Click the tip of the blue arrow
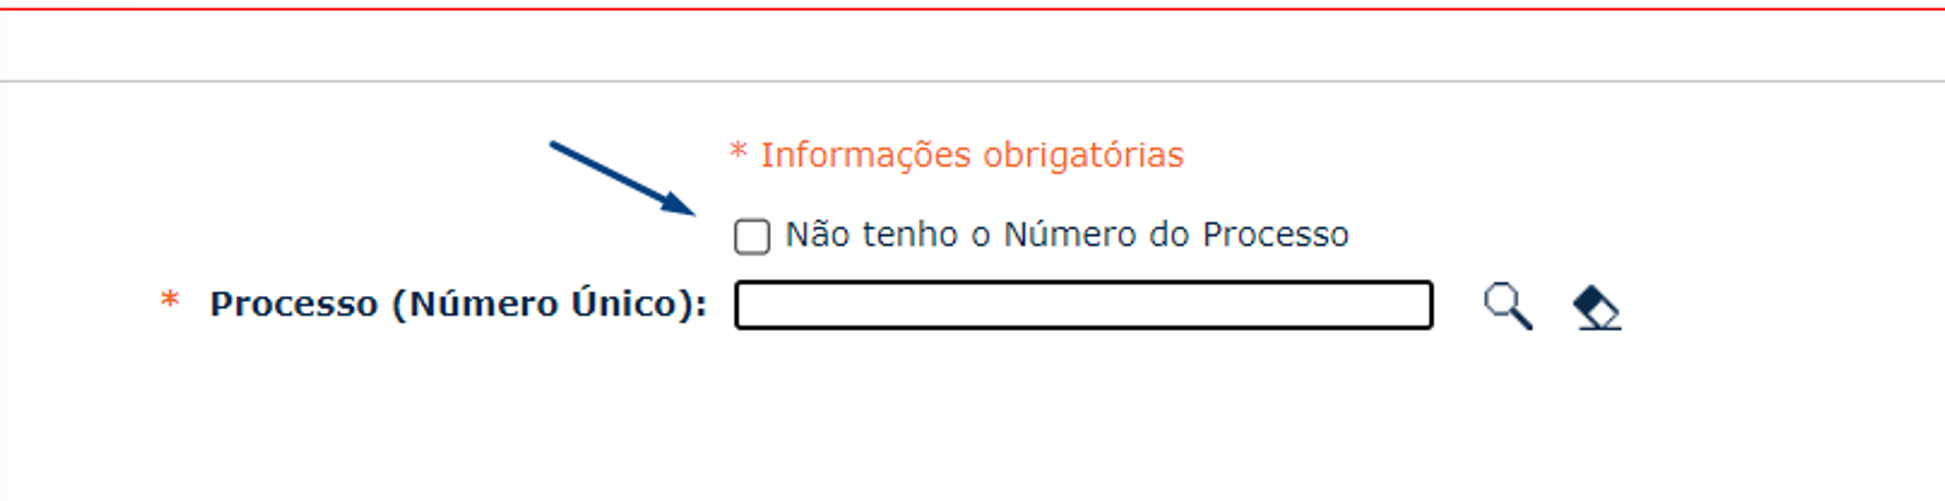Screen dimensions: 1945x501 690,211
